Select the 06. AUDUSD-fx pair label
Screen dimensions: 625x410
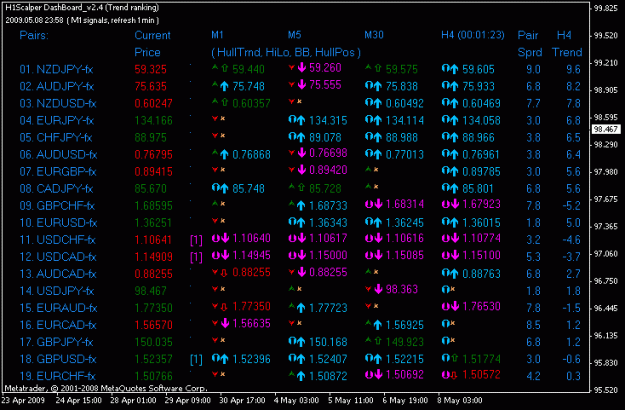[58, 155]
